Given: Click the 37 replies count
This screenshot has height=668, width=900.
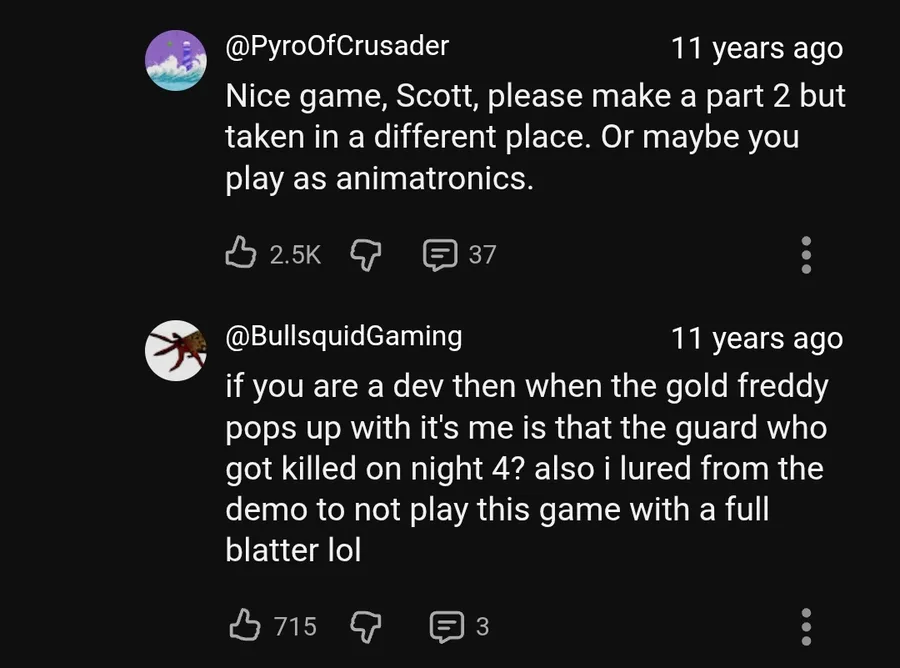Looking at the screenshot, I should (x=482, y=254).
